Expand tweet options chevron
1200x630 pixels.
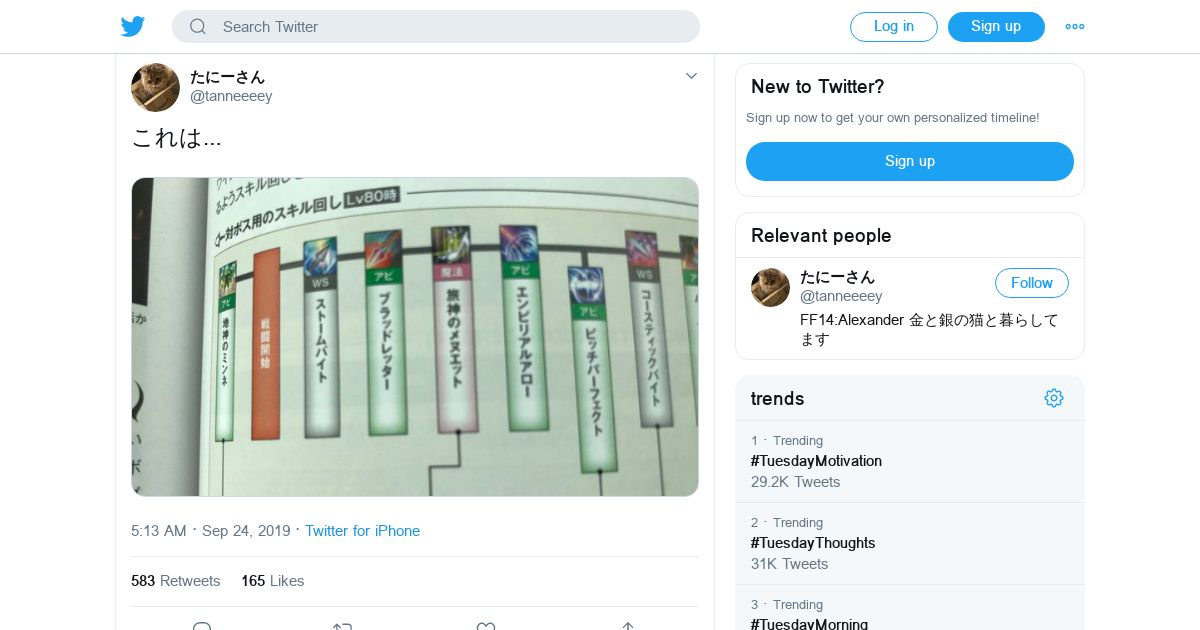(691, 76)
